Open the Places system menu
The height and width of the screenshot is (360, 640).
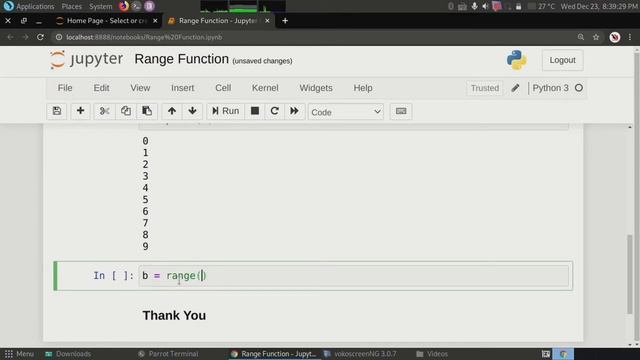(71, 6)
